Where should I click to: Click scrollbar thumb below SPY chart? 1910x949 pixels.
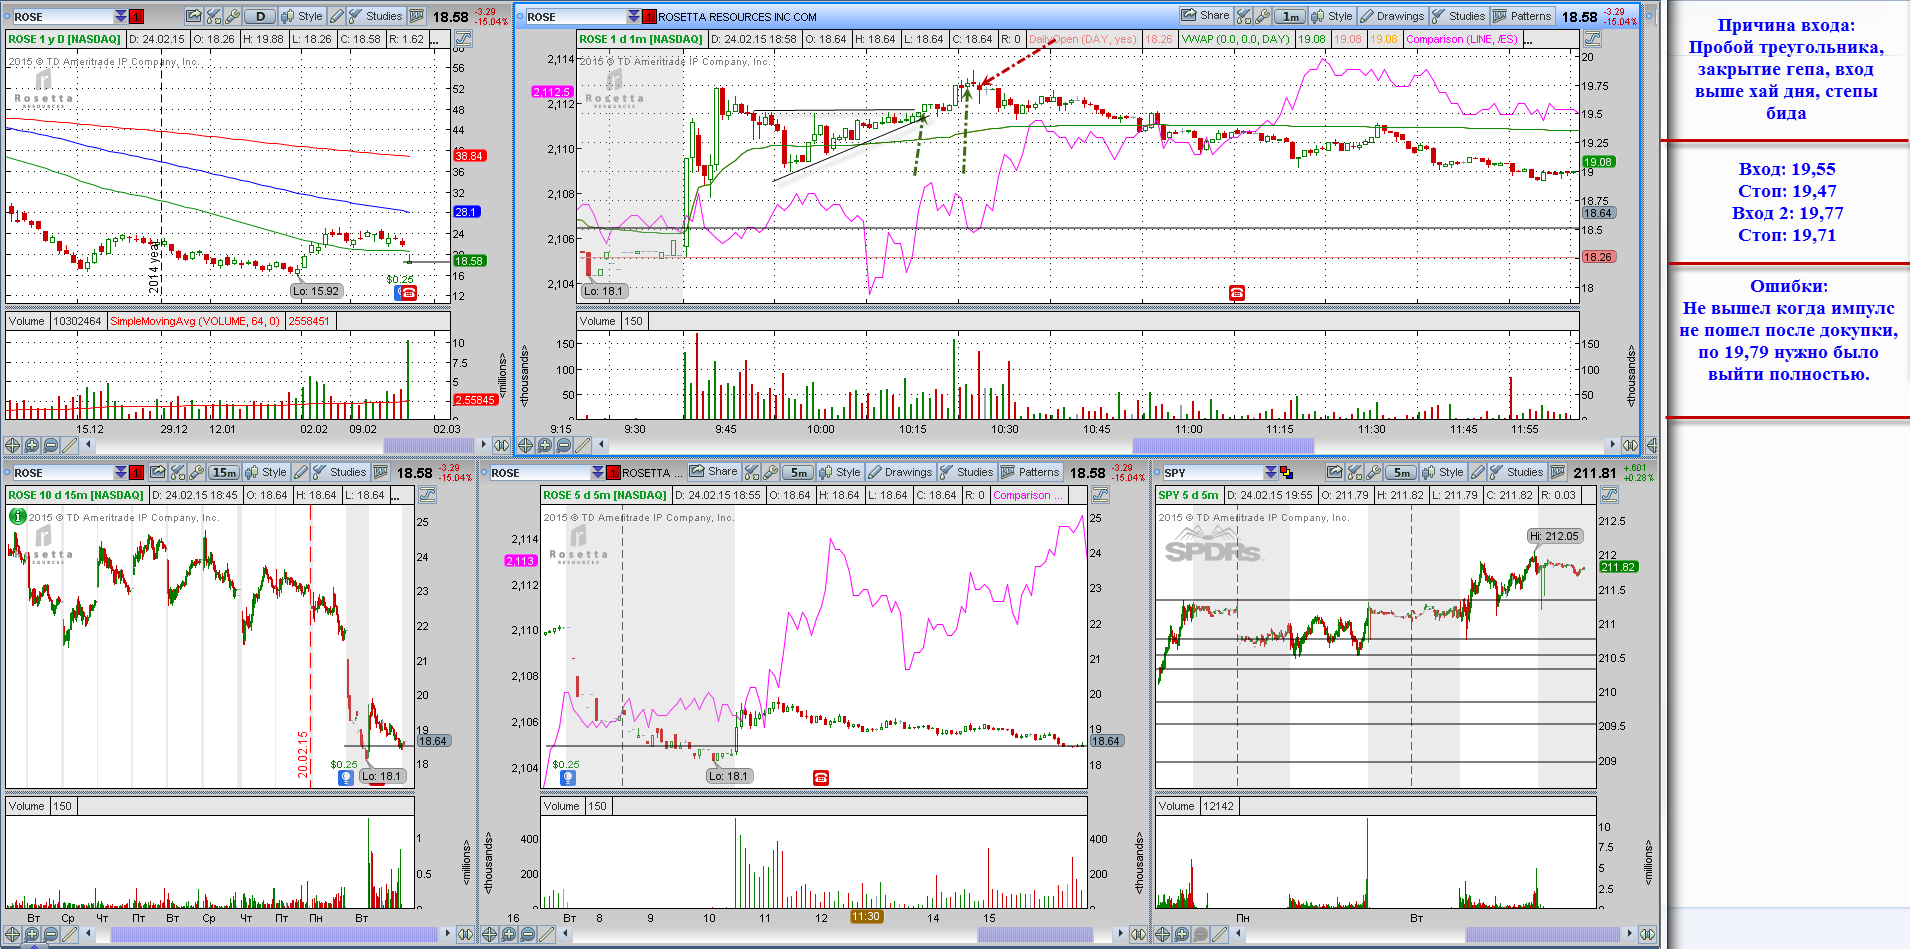1543,935
